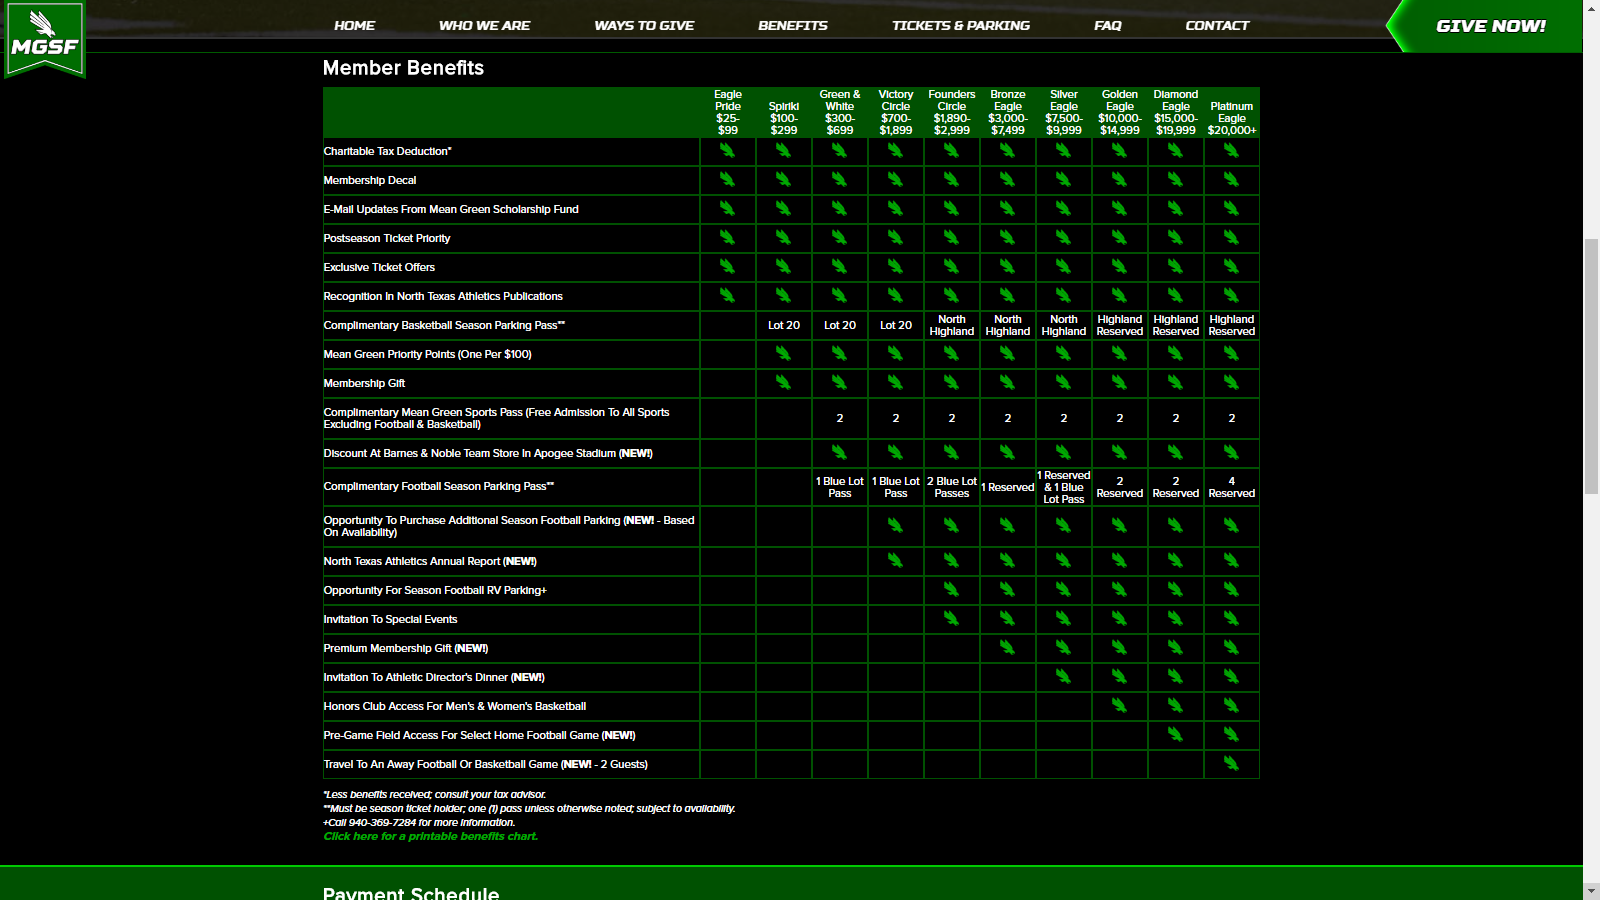
Task: Click Victory Circle's Athletics Annual Report eagle icon
Action: tap(895, 561)
